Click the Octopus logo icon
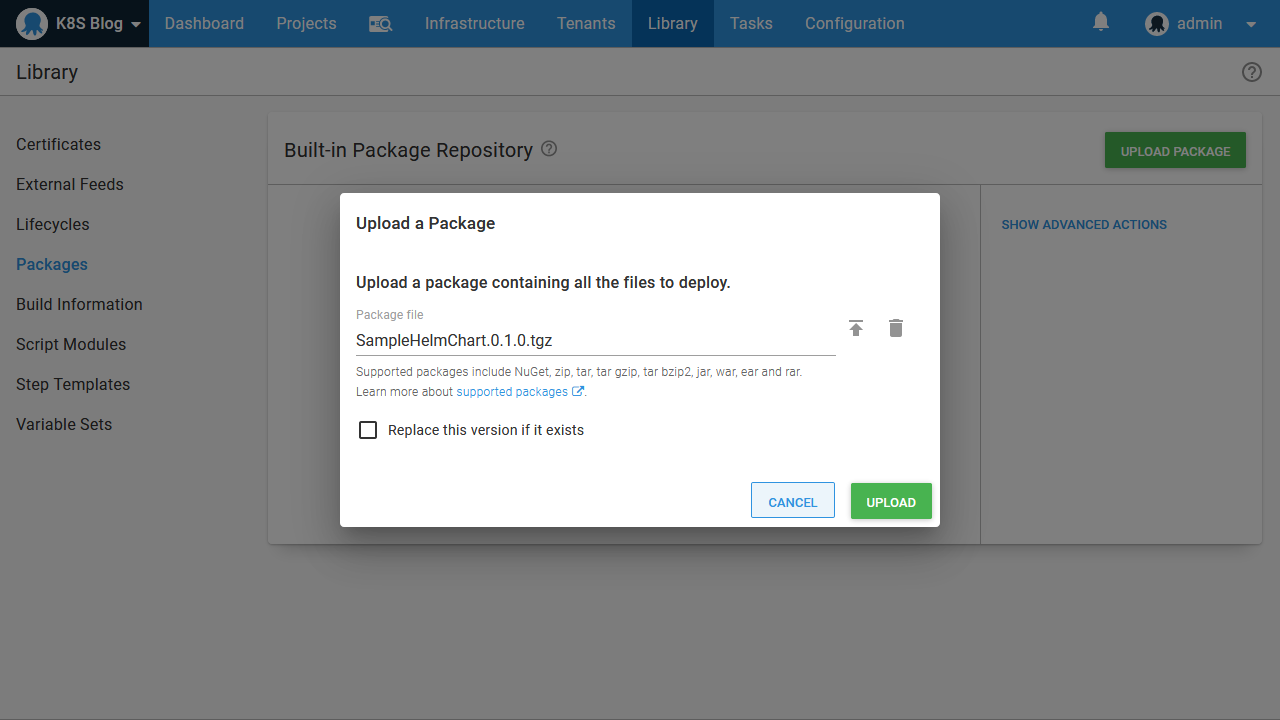Image resolution: width=1280 pixels, height=720 pixels. (x=32, y=24)
